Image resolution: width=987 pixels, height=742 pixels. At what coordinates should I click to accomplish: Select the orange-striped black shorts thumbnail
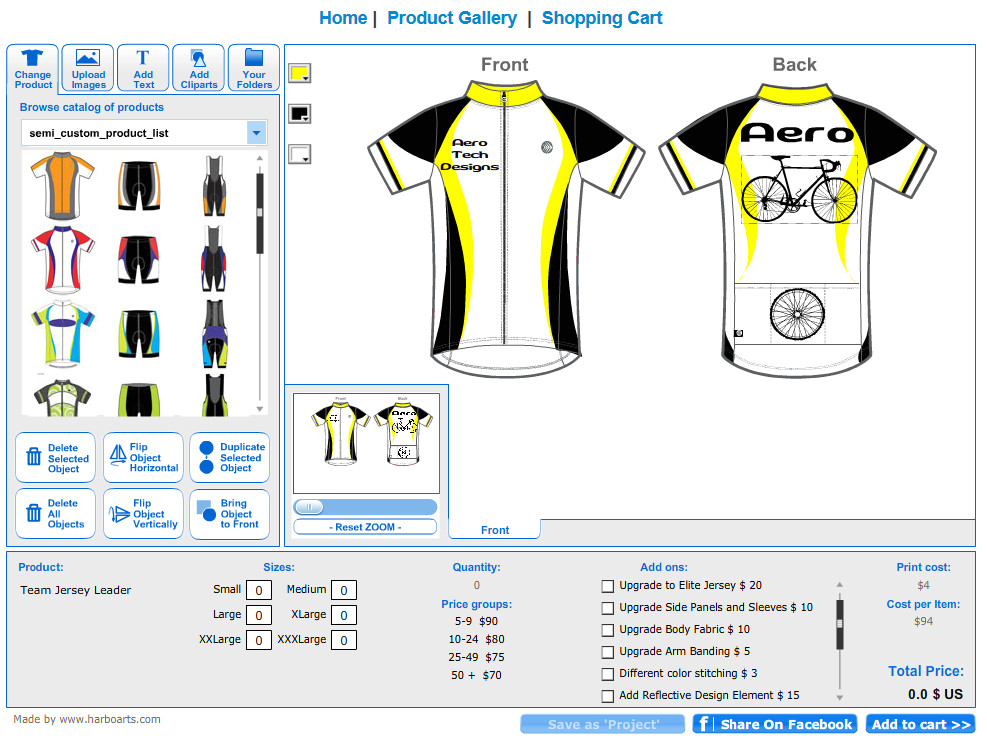pyautogui.click(x=138, y=186)
